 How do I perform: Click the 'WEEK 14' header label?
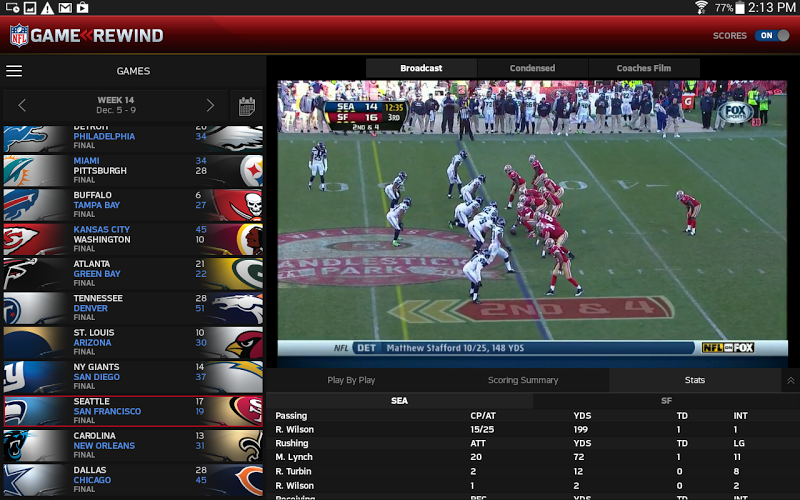point(116,100)
